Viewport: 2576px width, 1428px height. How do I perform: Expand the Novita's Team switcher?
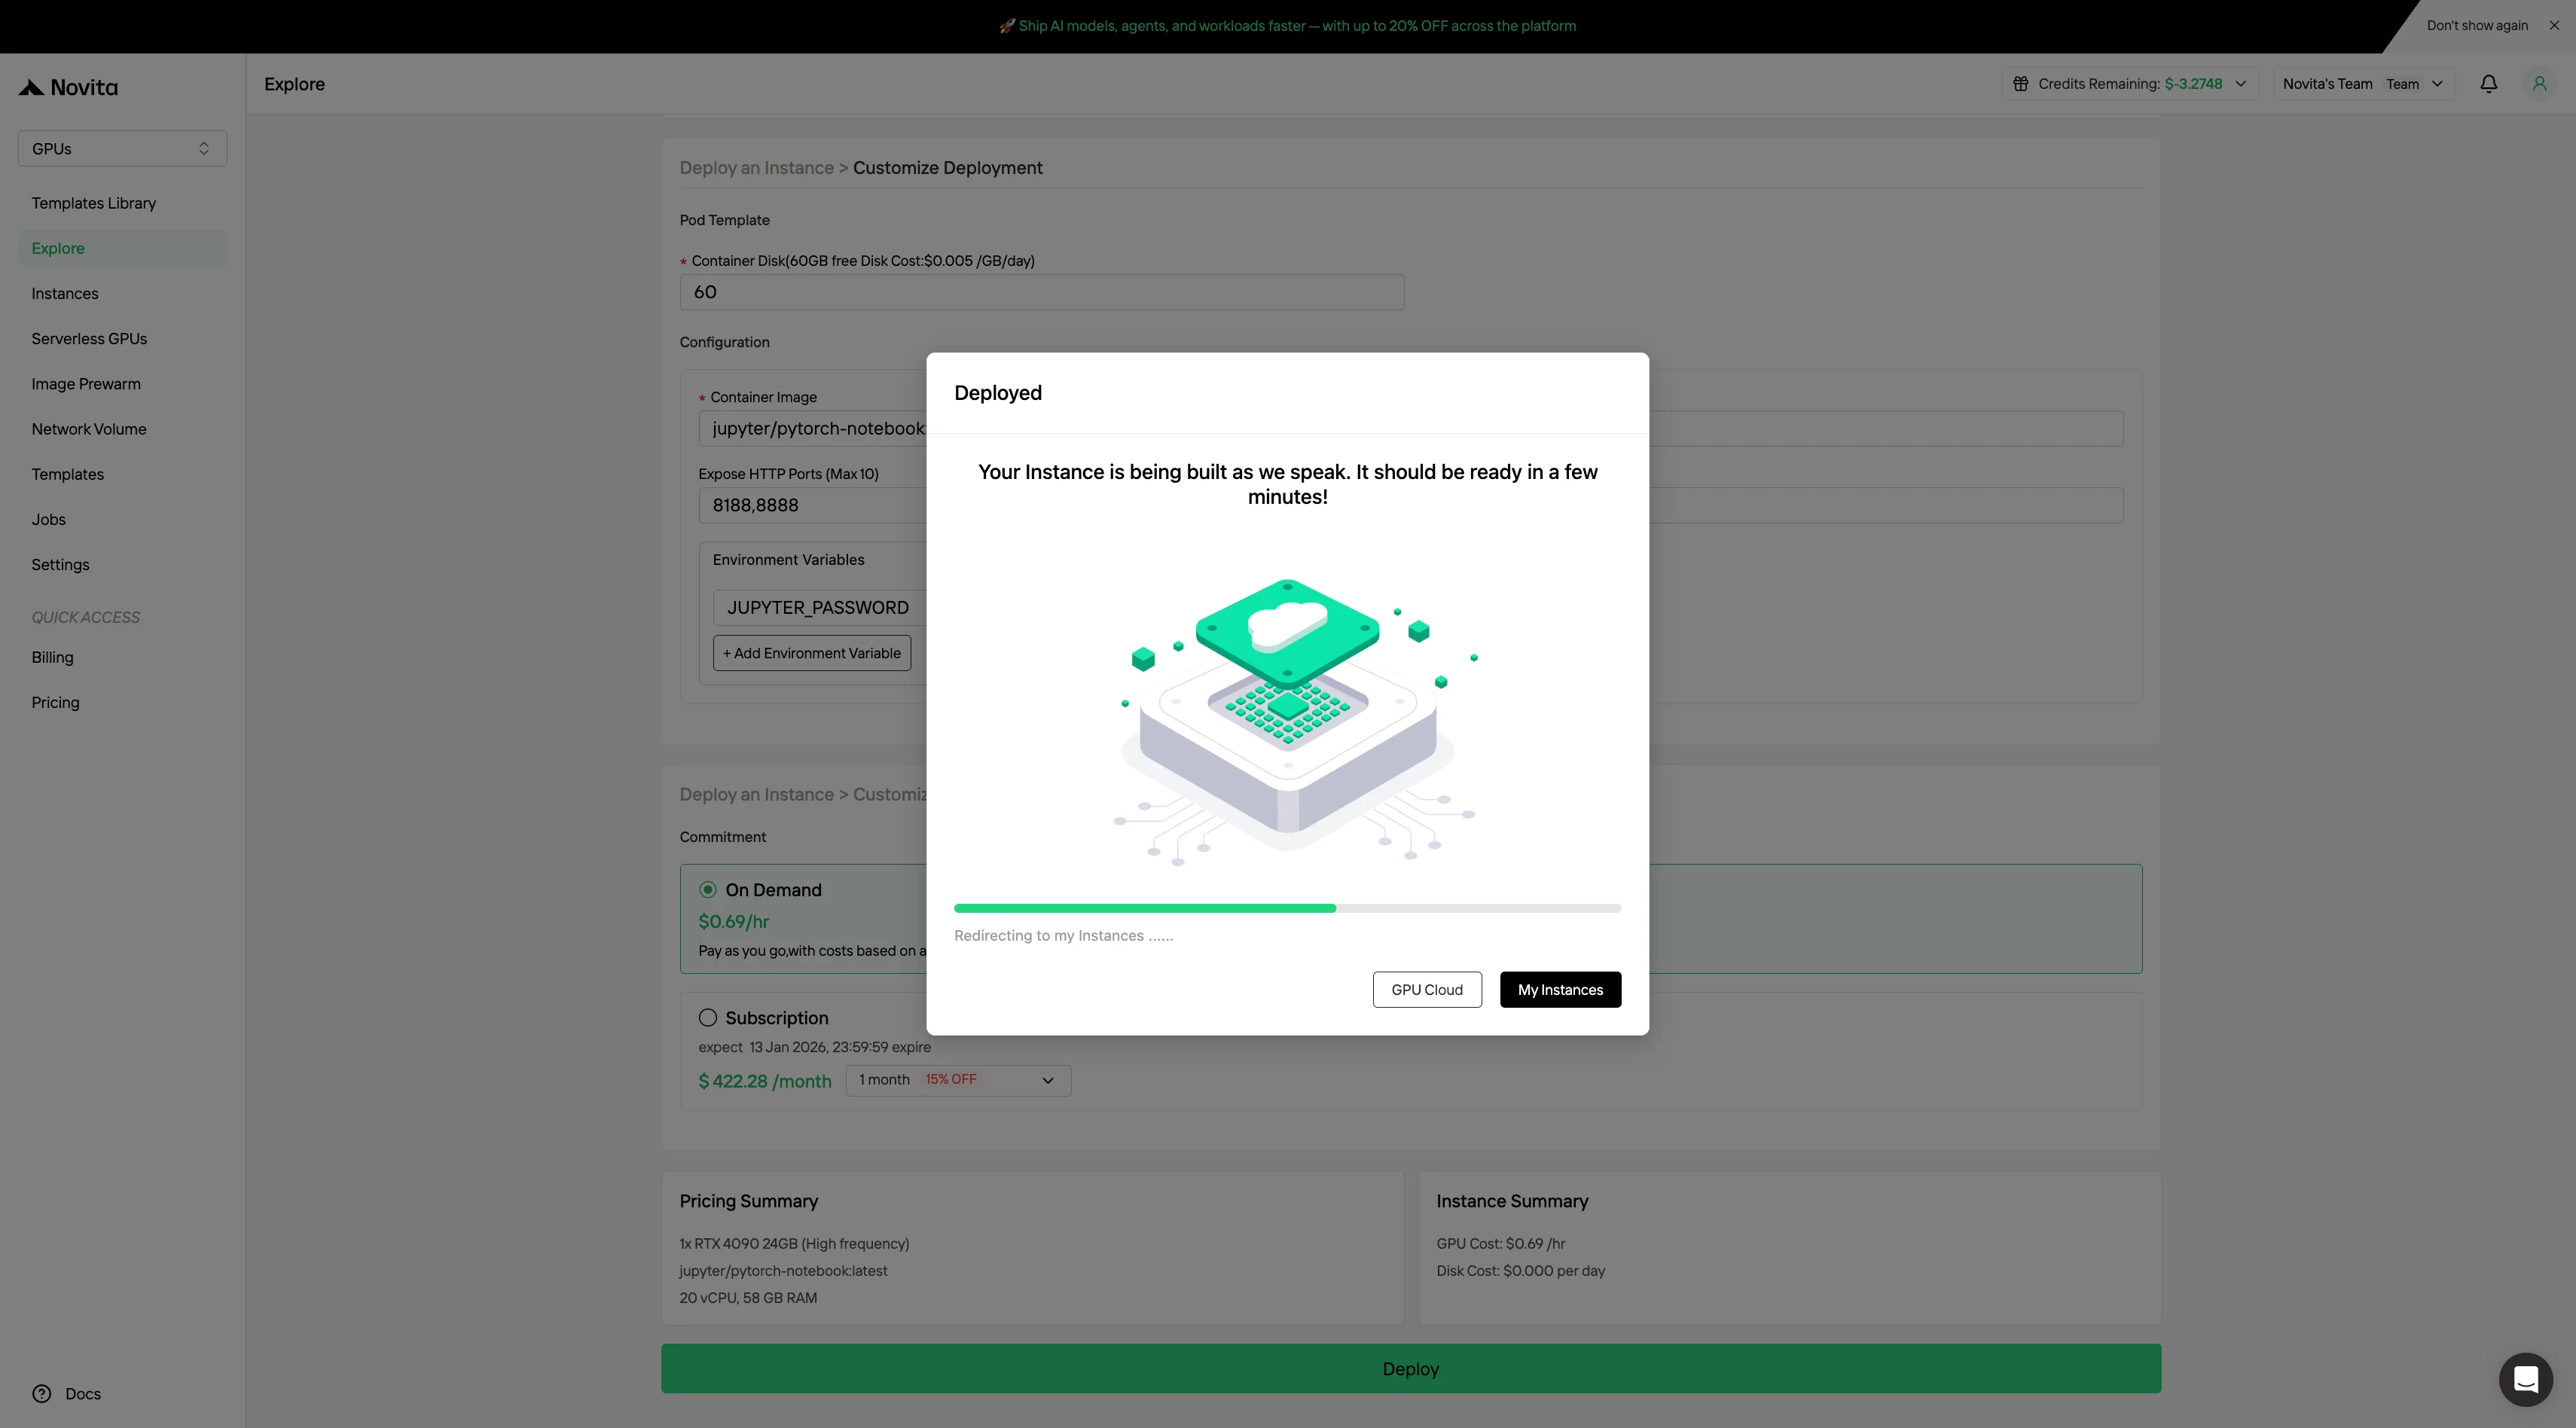pos(2364,84)
